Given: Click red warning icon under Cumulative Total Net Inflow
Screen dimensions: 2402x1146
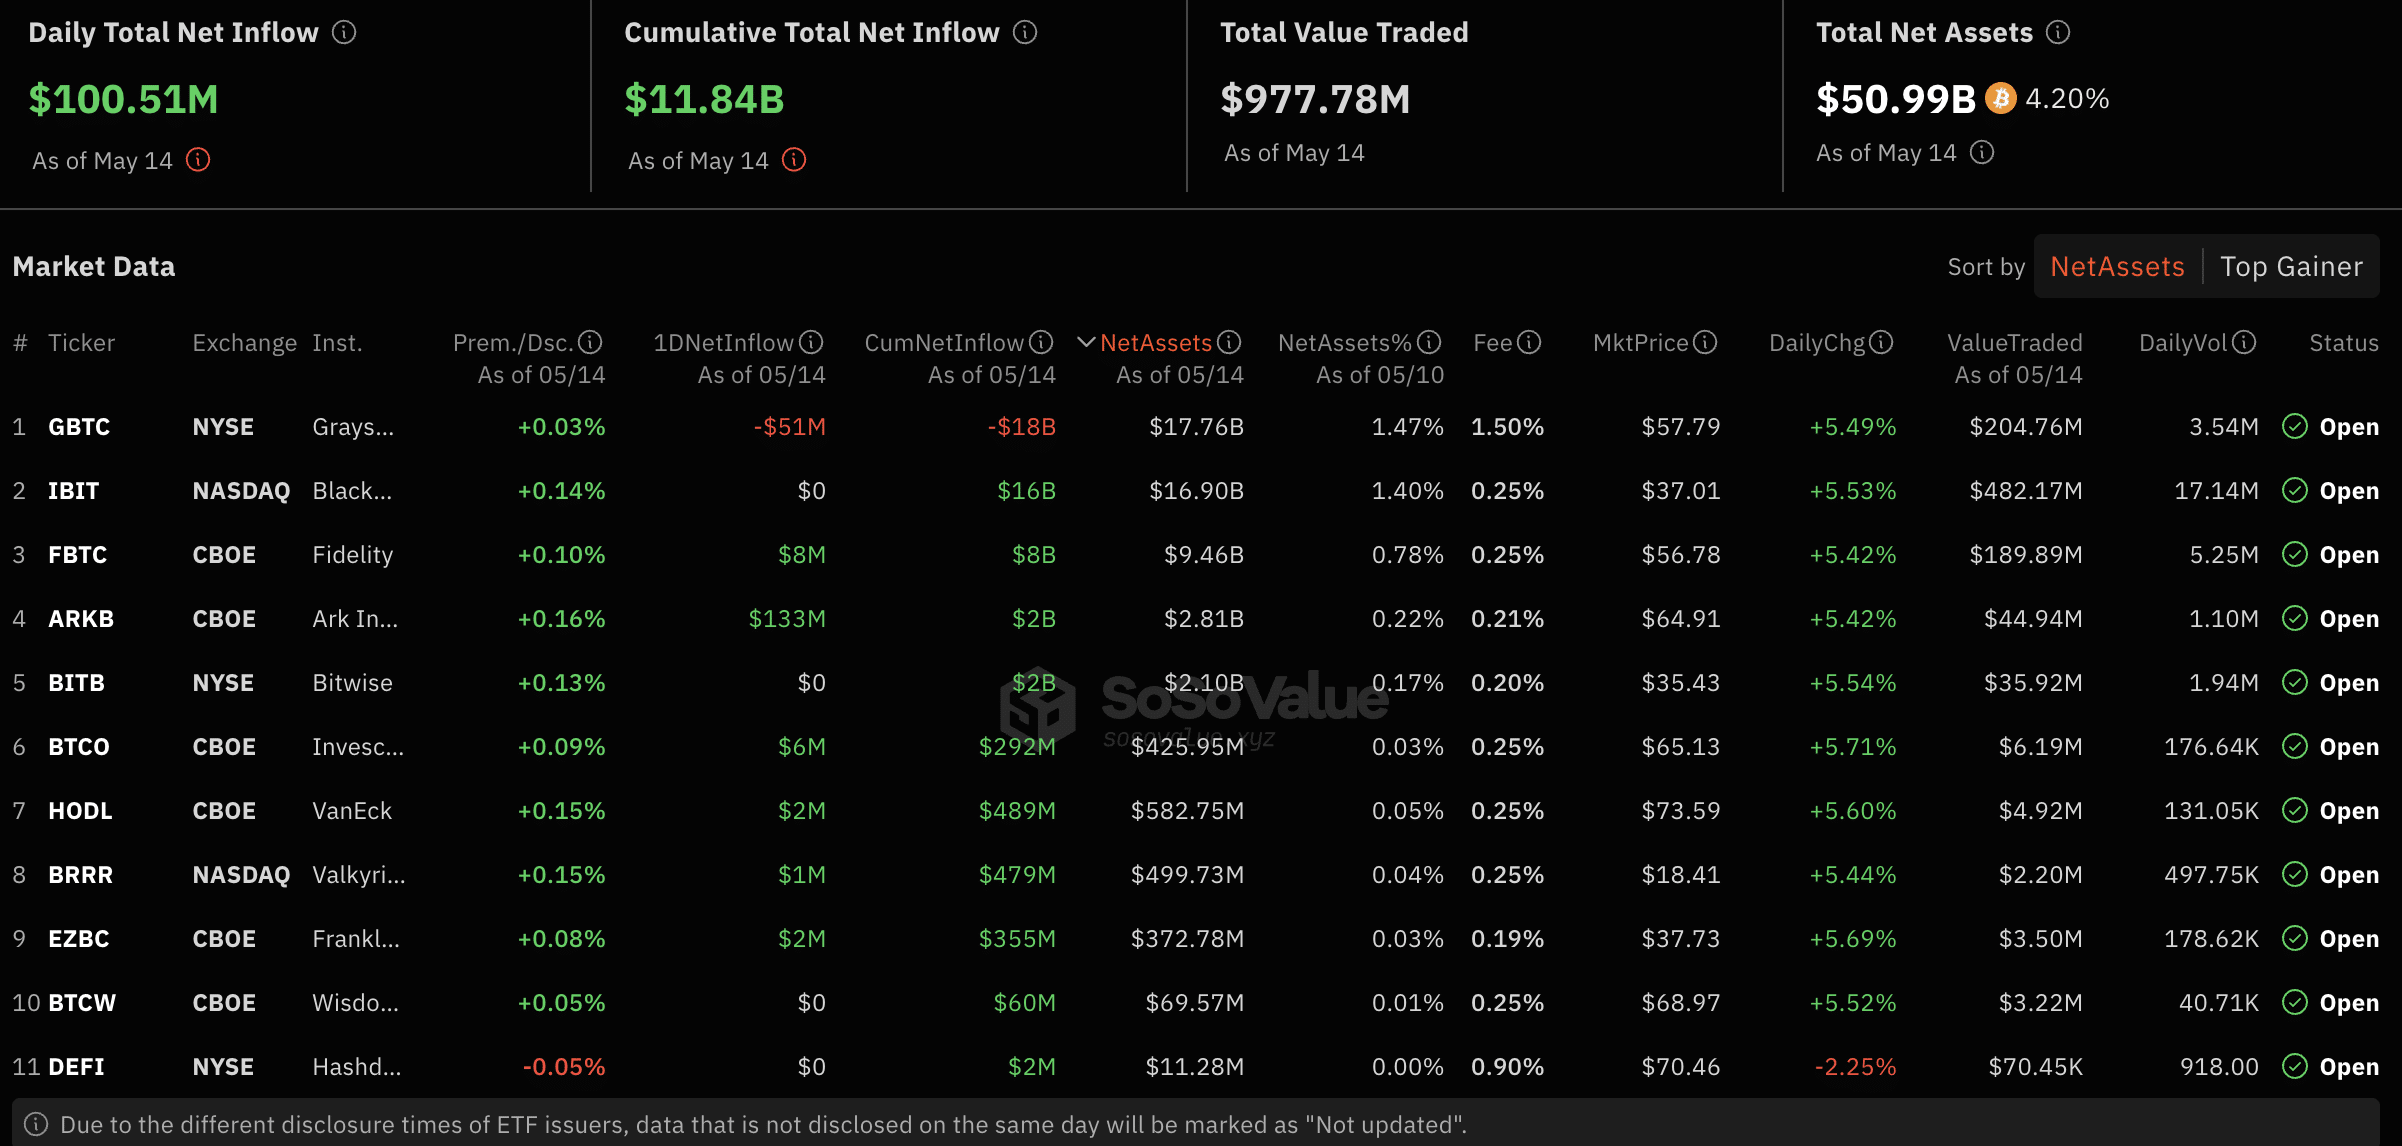Looking at the screenshot, I should (x=794, y=160).
